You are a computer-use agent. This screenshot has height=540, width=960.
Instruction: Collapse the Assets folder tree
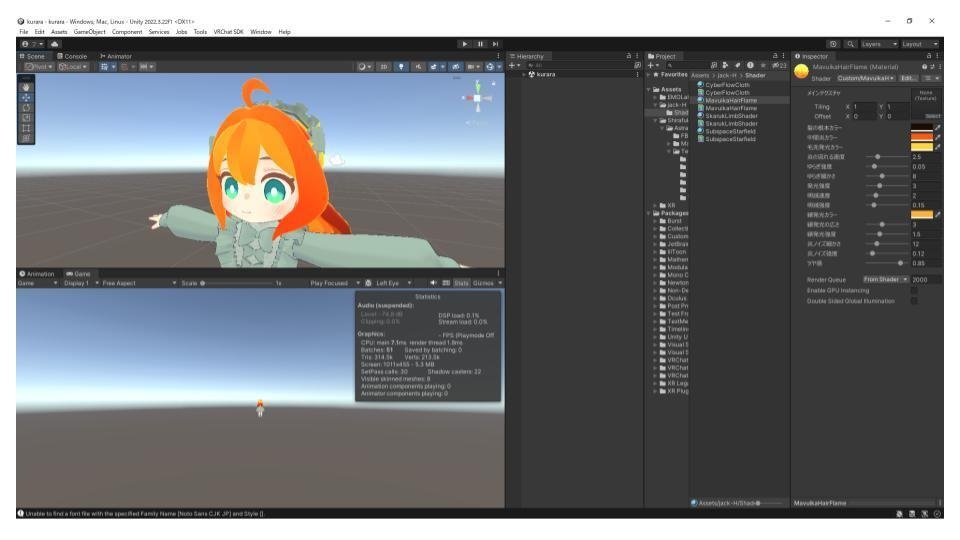(648, 89)
